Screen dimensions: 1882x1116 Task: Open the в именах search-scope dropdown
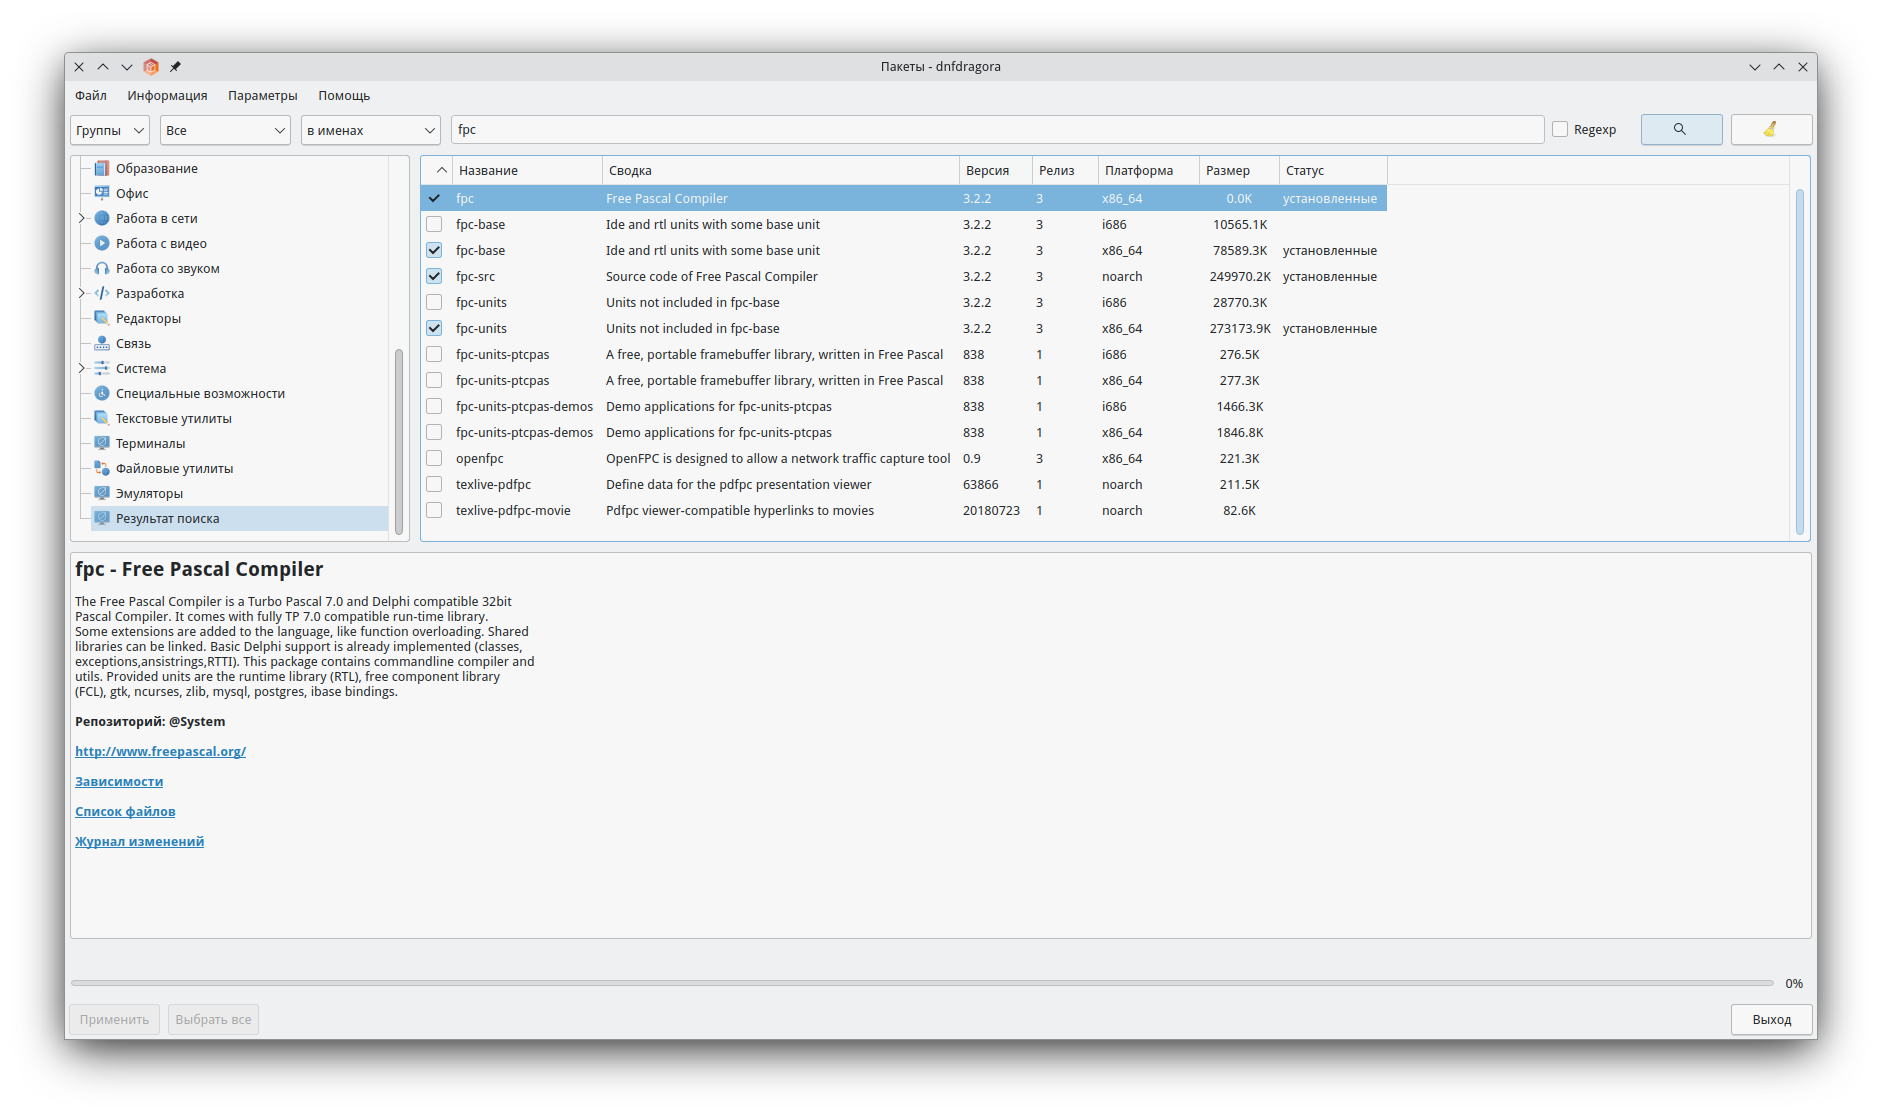(x=371, y=130)
